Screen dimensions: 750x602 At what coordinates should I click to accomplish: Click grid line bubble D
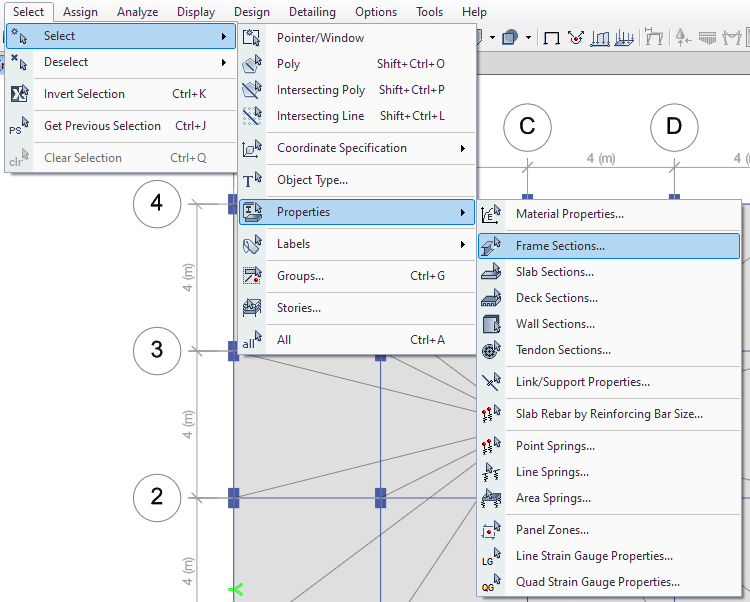(674, 127)
